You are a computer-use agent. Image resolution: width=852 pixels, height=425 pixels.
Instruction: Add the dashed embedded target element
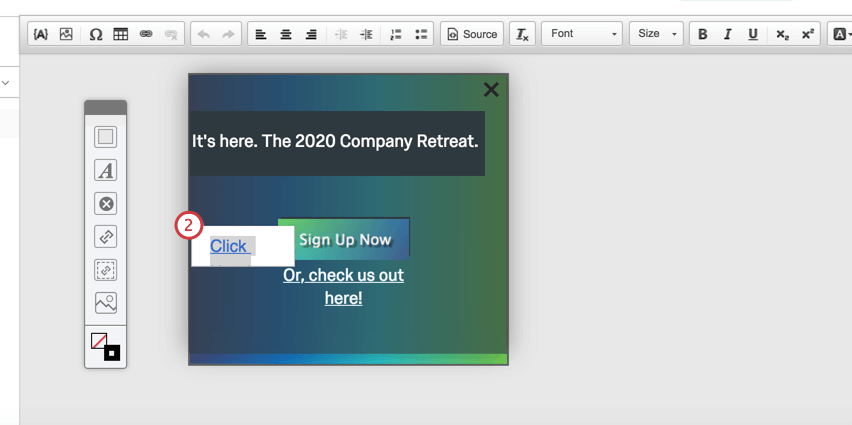tap(105, 270)
